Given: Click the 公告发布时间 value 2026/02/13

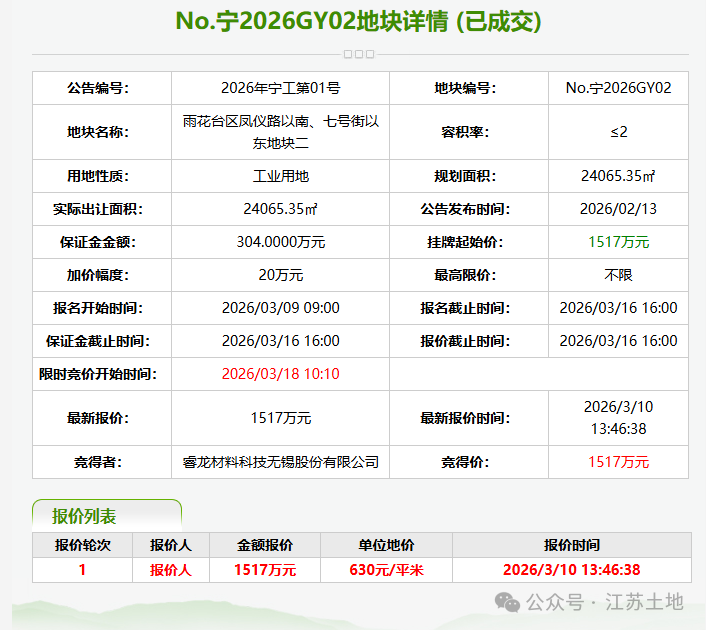Looking at the screenshot, I should [618, 209].
